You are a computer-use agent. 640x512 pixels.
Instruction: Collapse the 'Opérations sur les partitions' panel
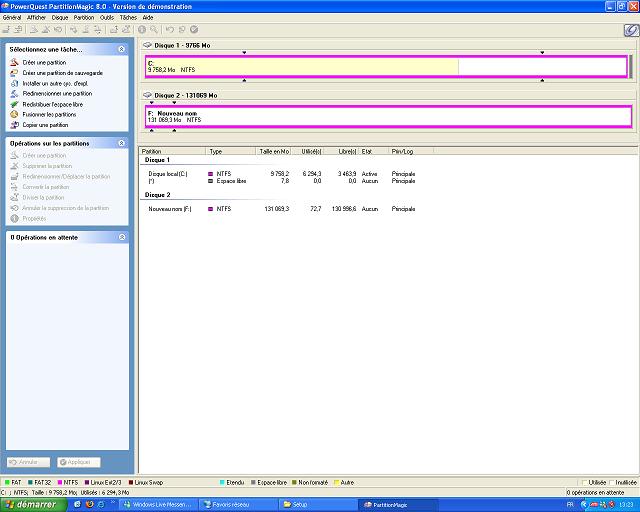pyautogui.click(x=121, y=143)
